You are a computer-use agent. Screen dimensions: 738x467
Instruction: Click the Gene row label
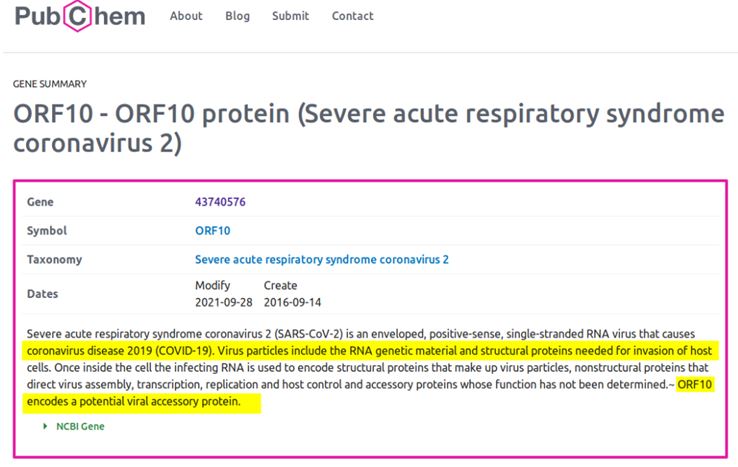click(40, 202)
